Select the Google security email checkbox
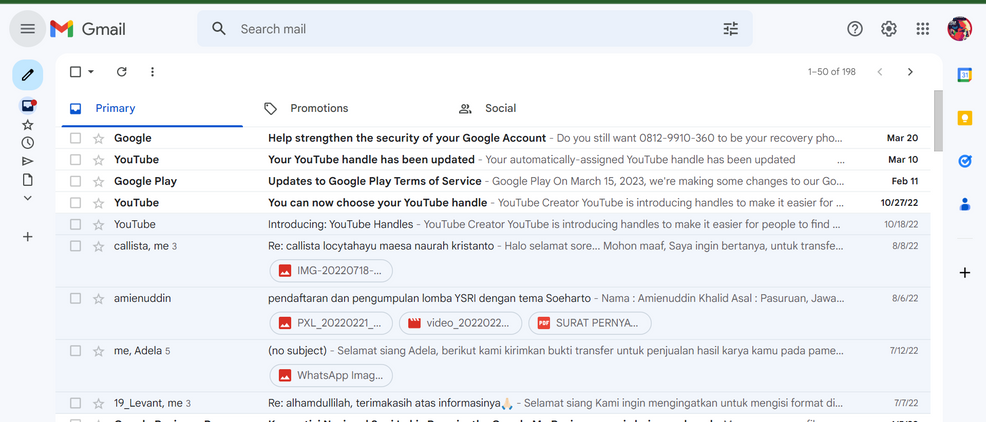Screen dimensions: 986x422 click(x=75, y=138)
